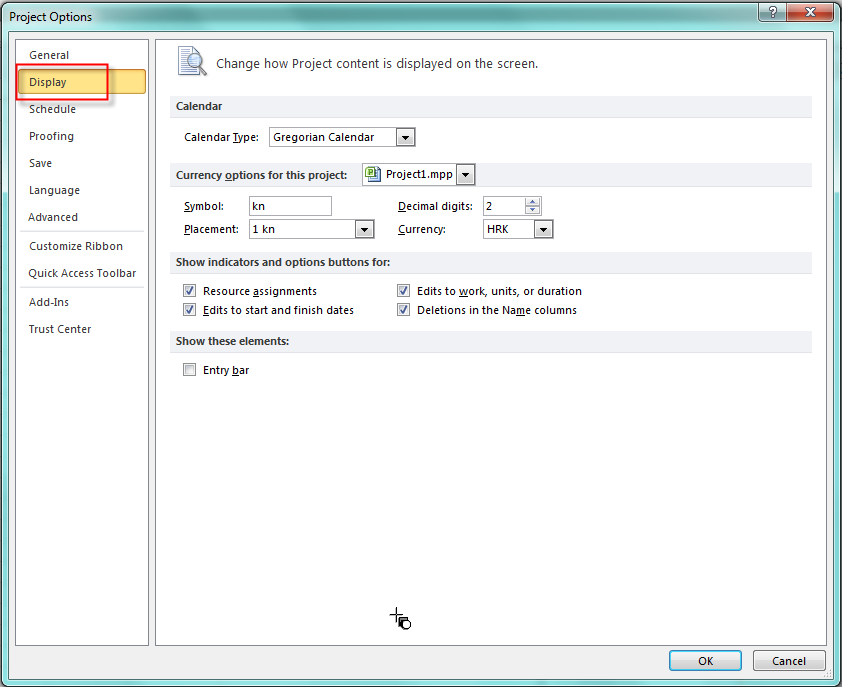Uncheck Edits to start and finish dates
Viewport: 842px width, 687px height.
(189, 310)
